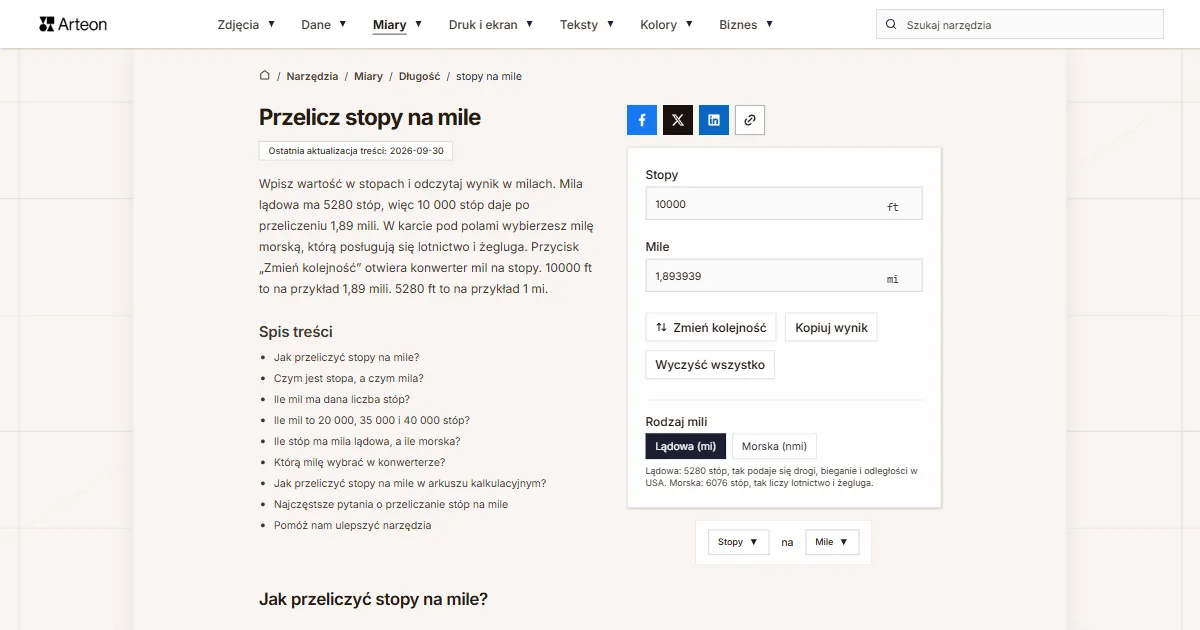Image resolution: width=1200 pixels, height=630 pixels.
Task: Jump to stopy na mile w arkuszu kalkulacyjnym
Action: [x=410, y=483]
